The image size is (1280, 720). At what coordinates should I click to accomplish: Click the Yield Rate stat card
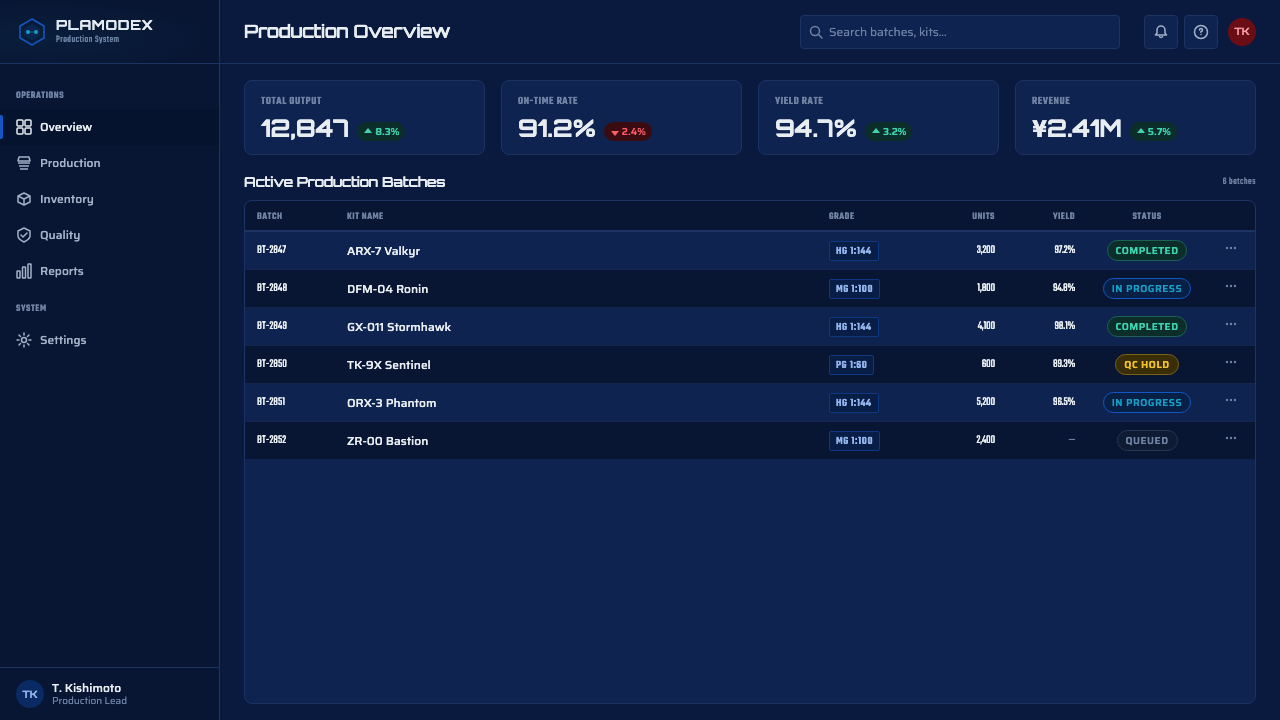[x=878, y=118]
